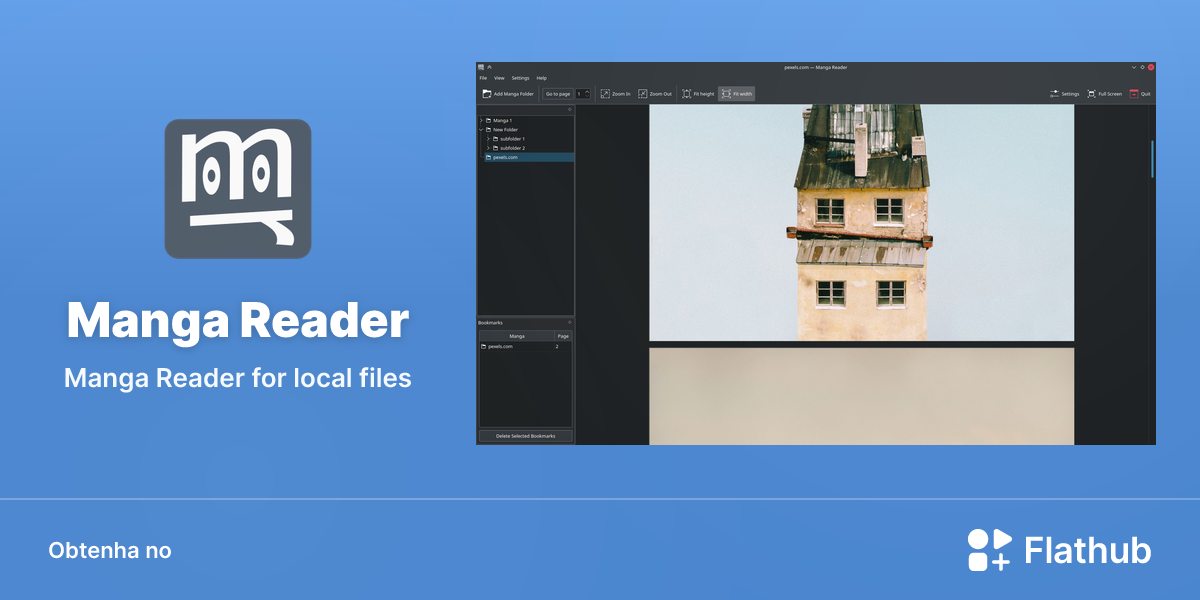
Task: Click the Fit height toolbar icon
Action: click(687, 94)
